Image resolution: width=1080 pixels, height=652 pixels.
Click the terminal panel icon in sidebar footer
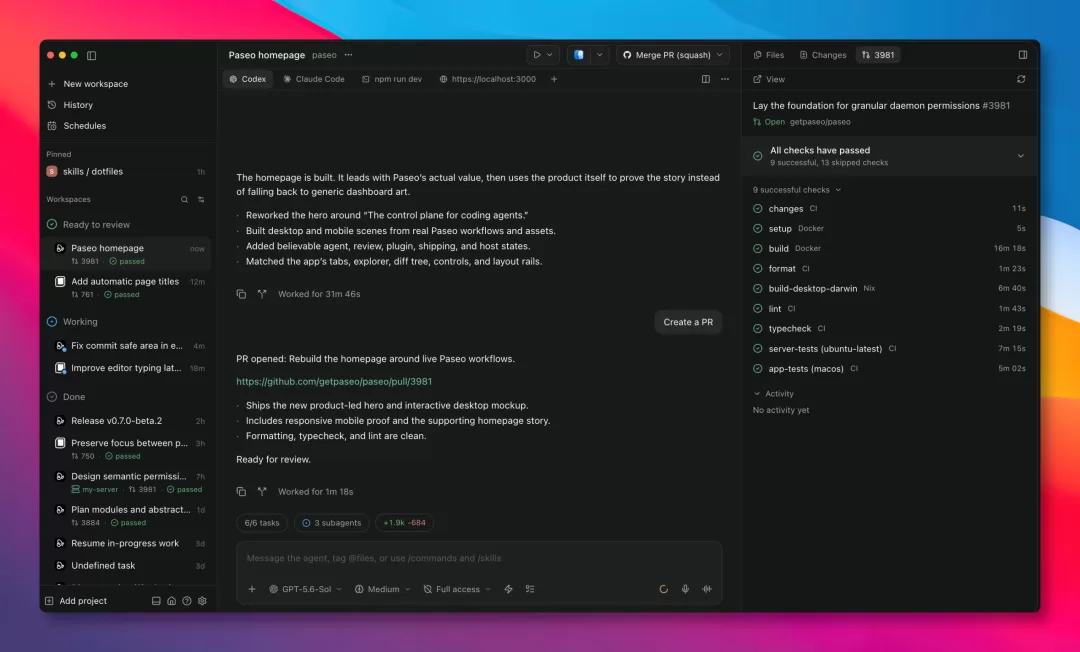(156, 601)
